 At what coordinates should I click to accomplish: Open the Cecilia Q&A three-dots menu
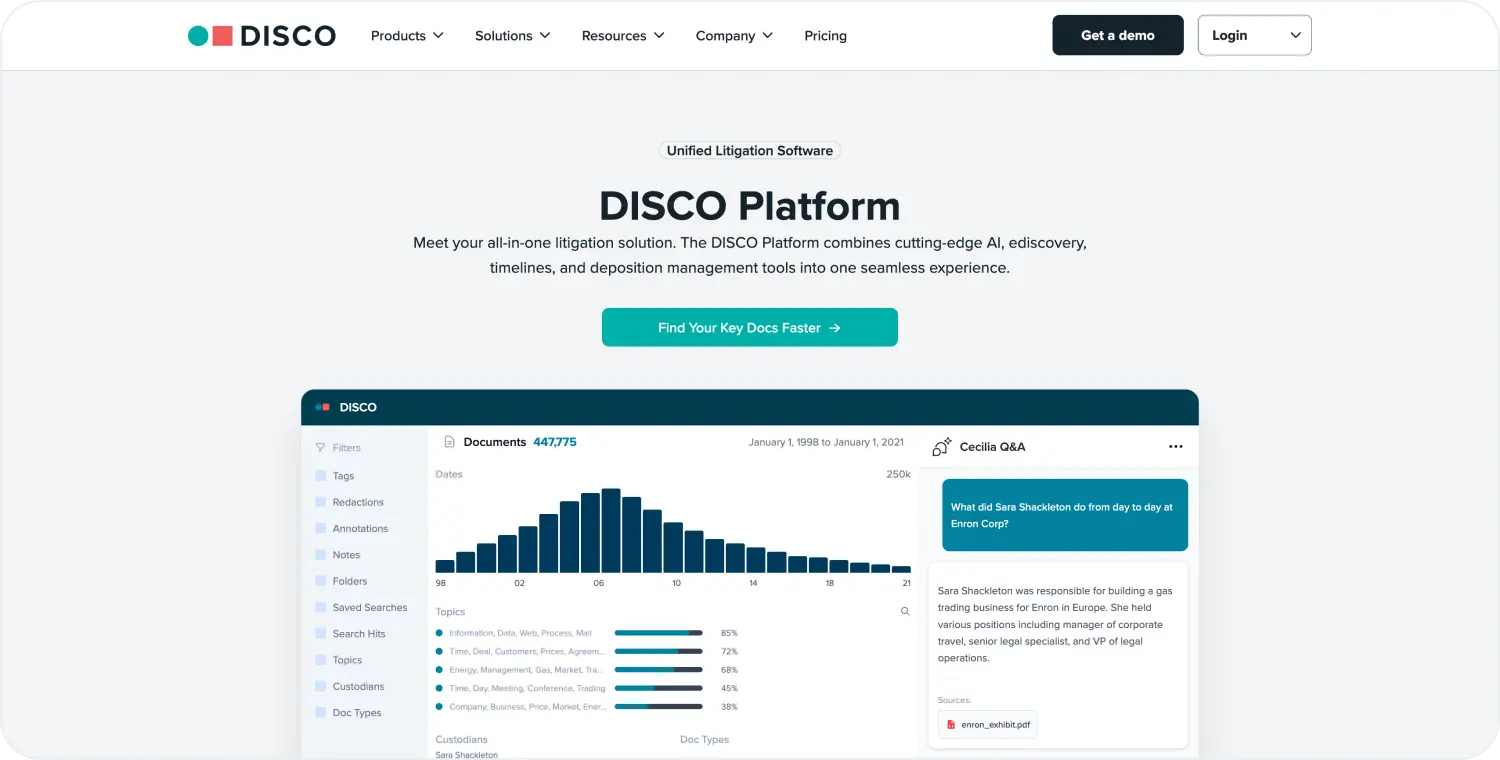point(1176,447)
